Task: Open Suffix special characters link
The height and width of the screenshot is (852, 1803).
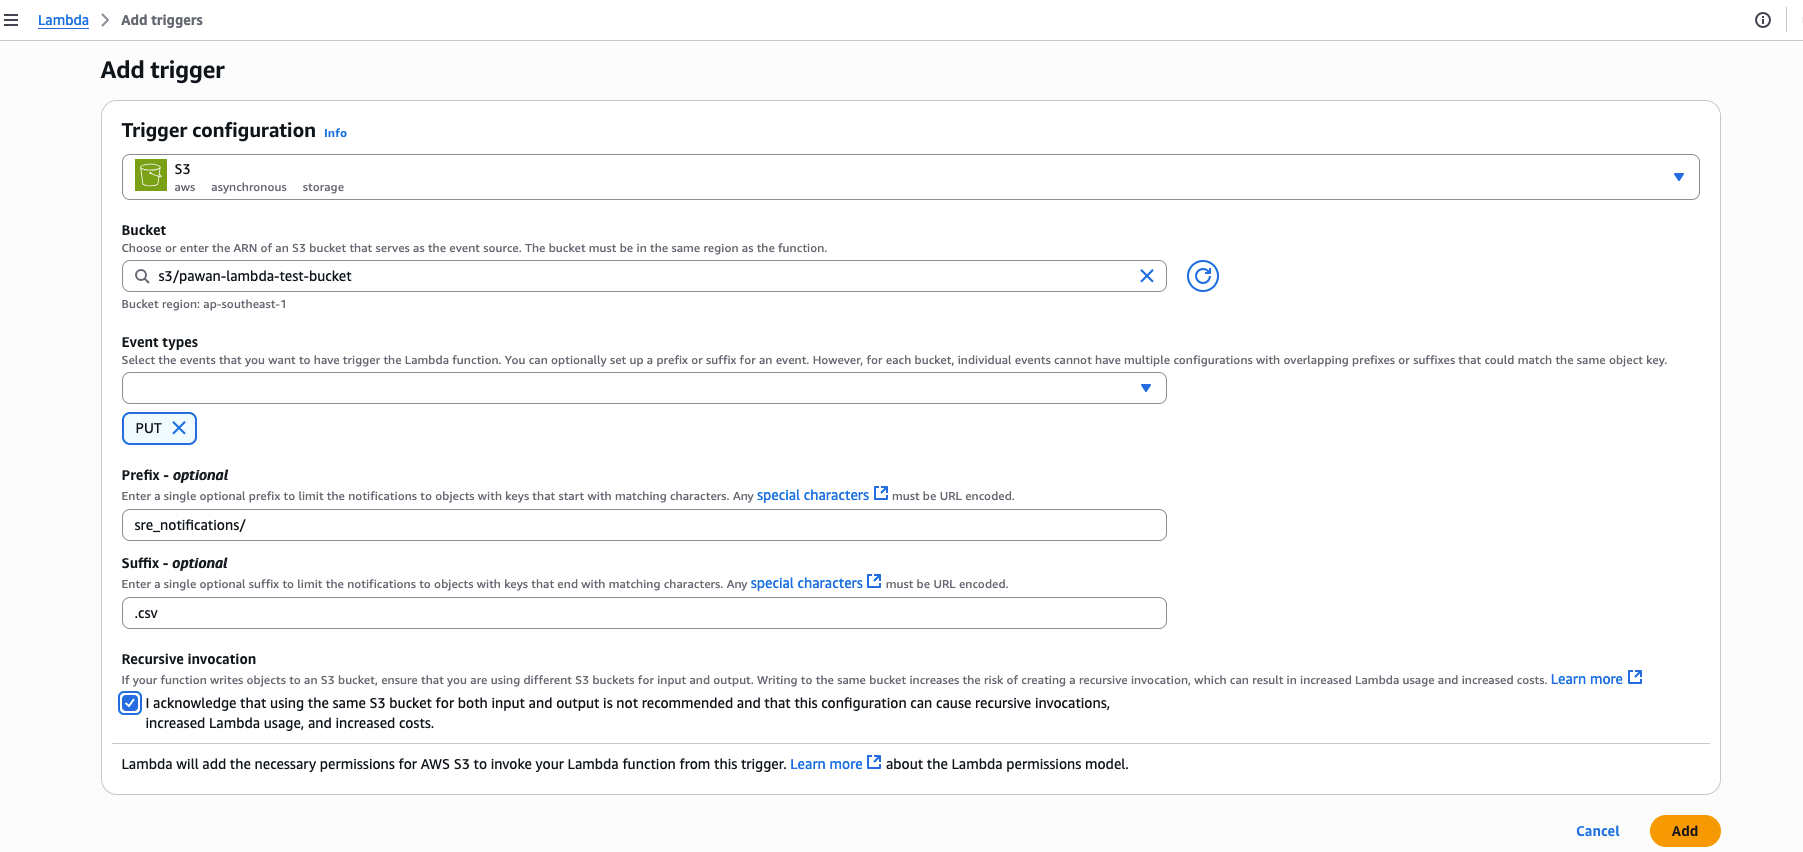Action: click(816, 583)
